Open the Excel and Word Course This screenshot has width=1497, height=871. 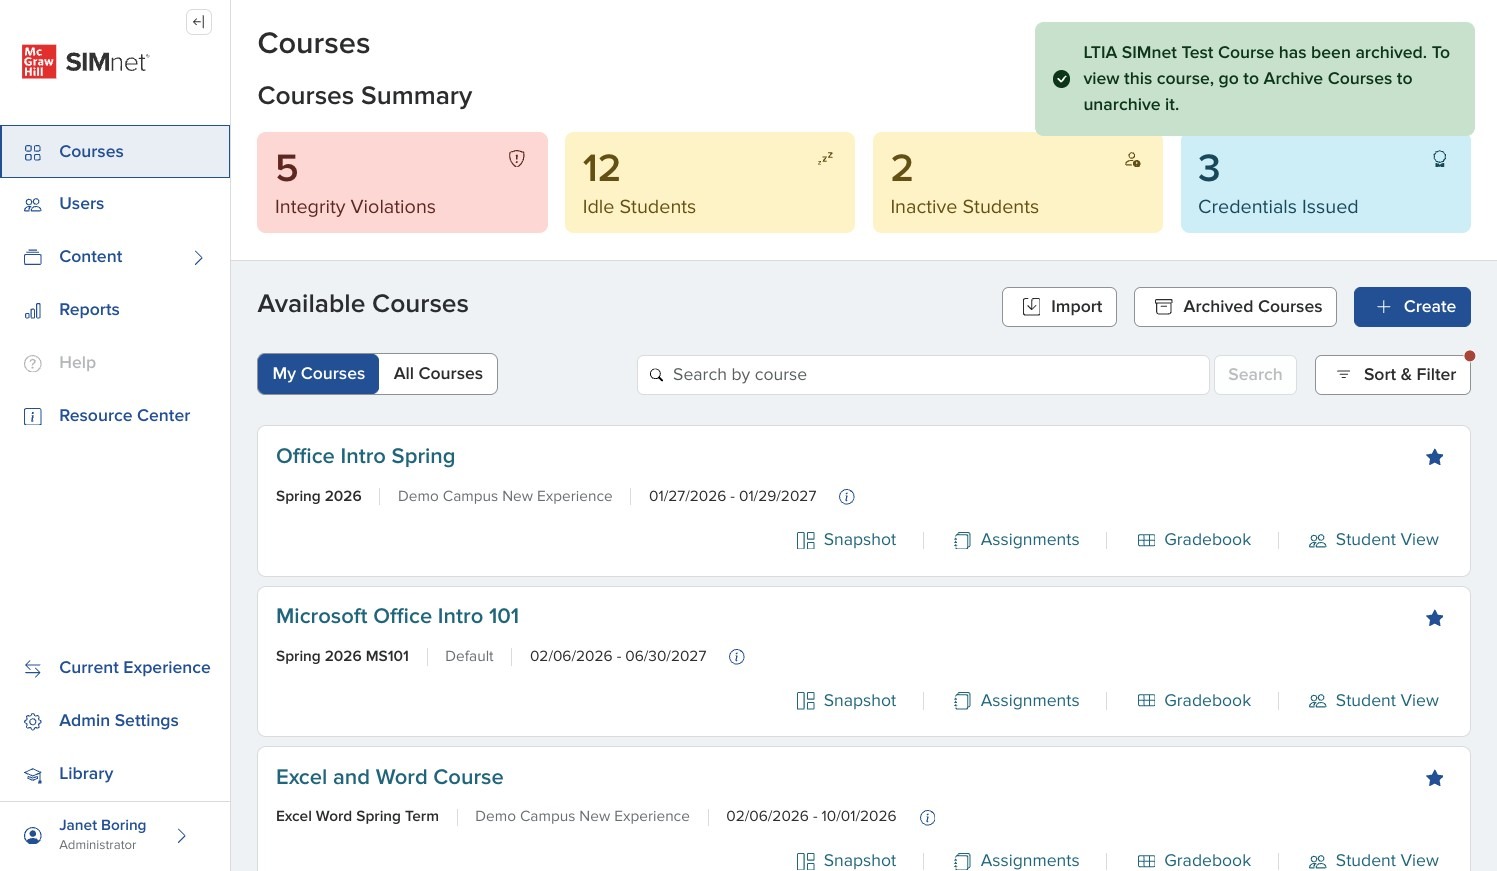[x=389, y=777]
